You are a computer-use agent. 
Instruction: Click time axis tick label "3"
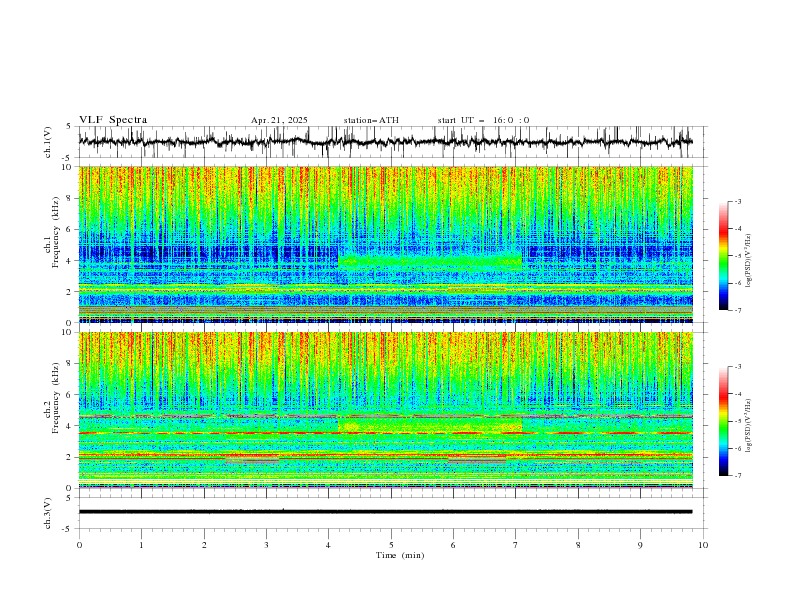click(x=266, y=545)
